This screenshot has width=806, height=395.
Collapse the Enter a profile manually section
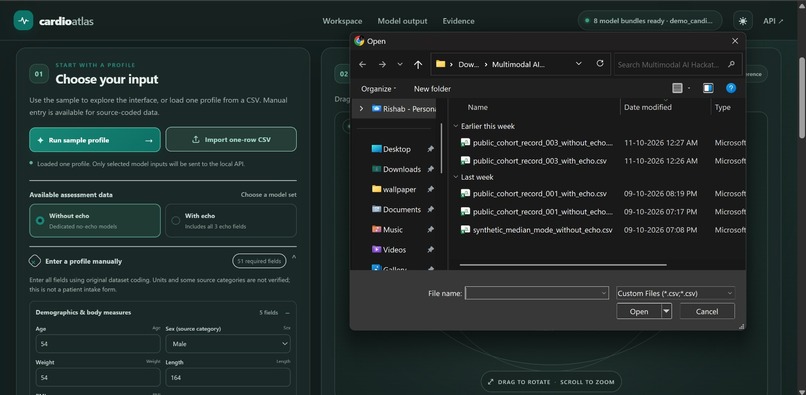[x=294, y=257]
